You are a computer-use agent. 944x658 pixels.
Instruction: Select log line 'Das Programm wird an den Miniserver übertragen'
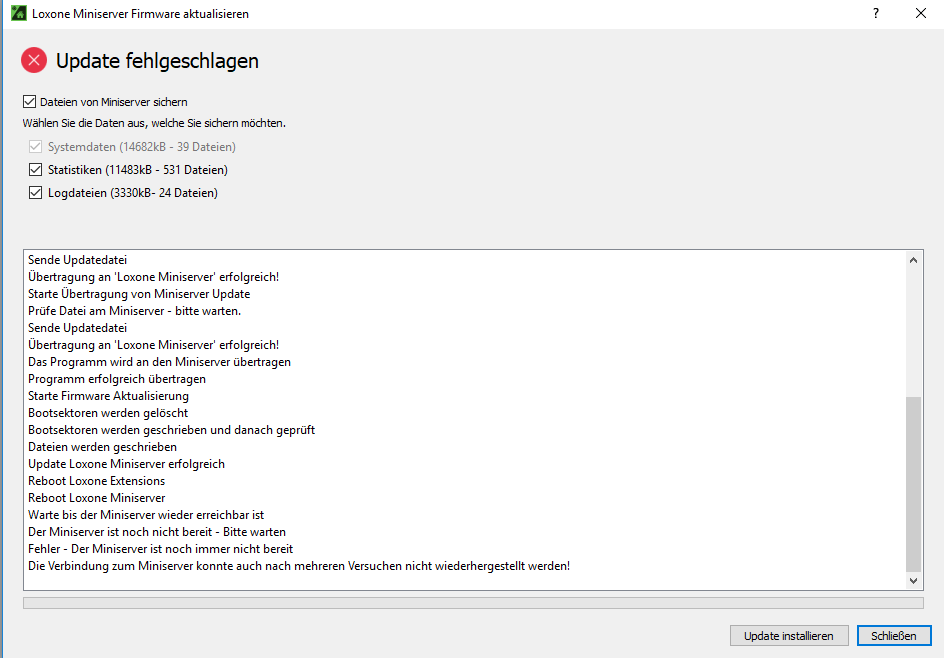click(160, 362)
